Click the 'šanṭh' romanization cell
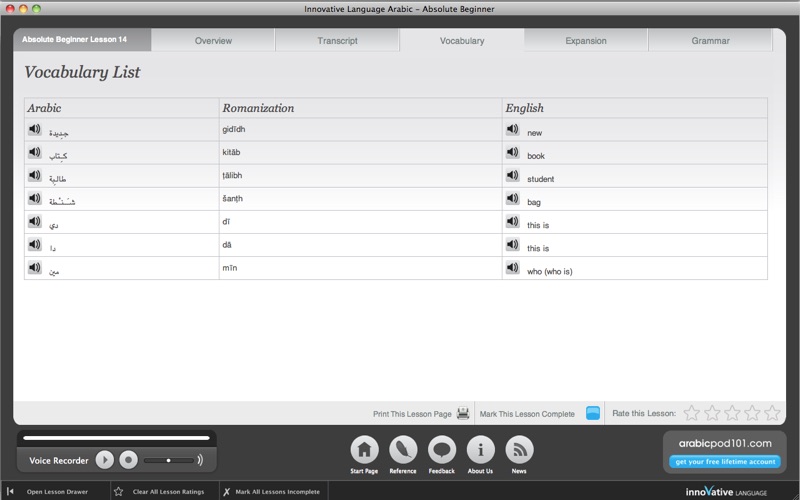 coord(360,198)
